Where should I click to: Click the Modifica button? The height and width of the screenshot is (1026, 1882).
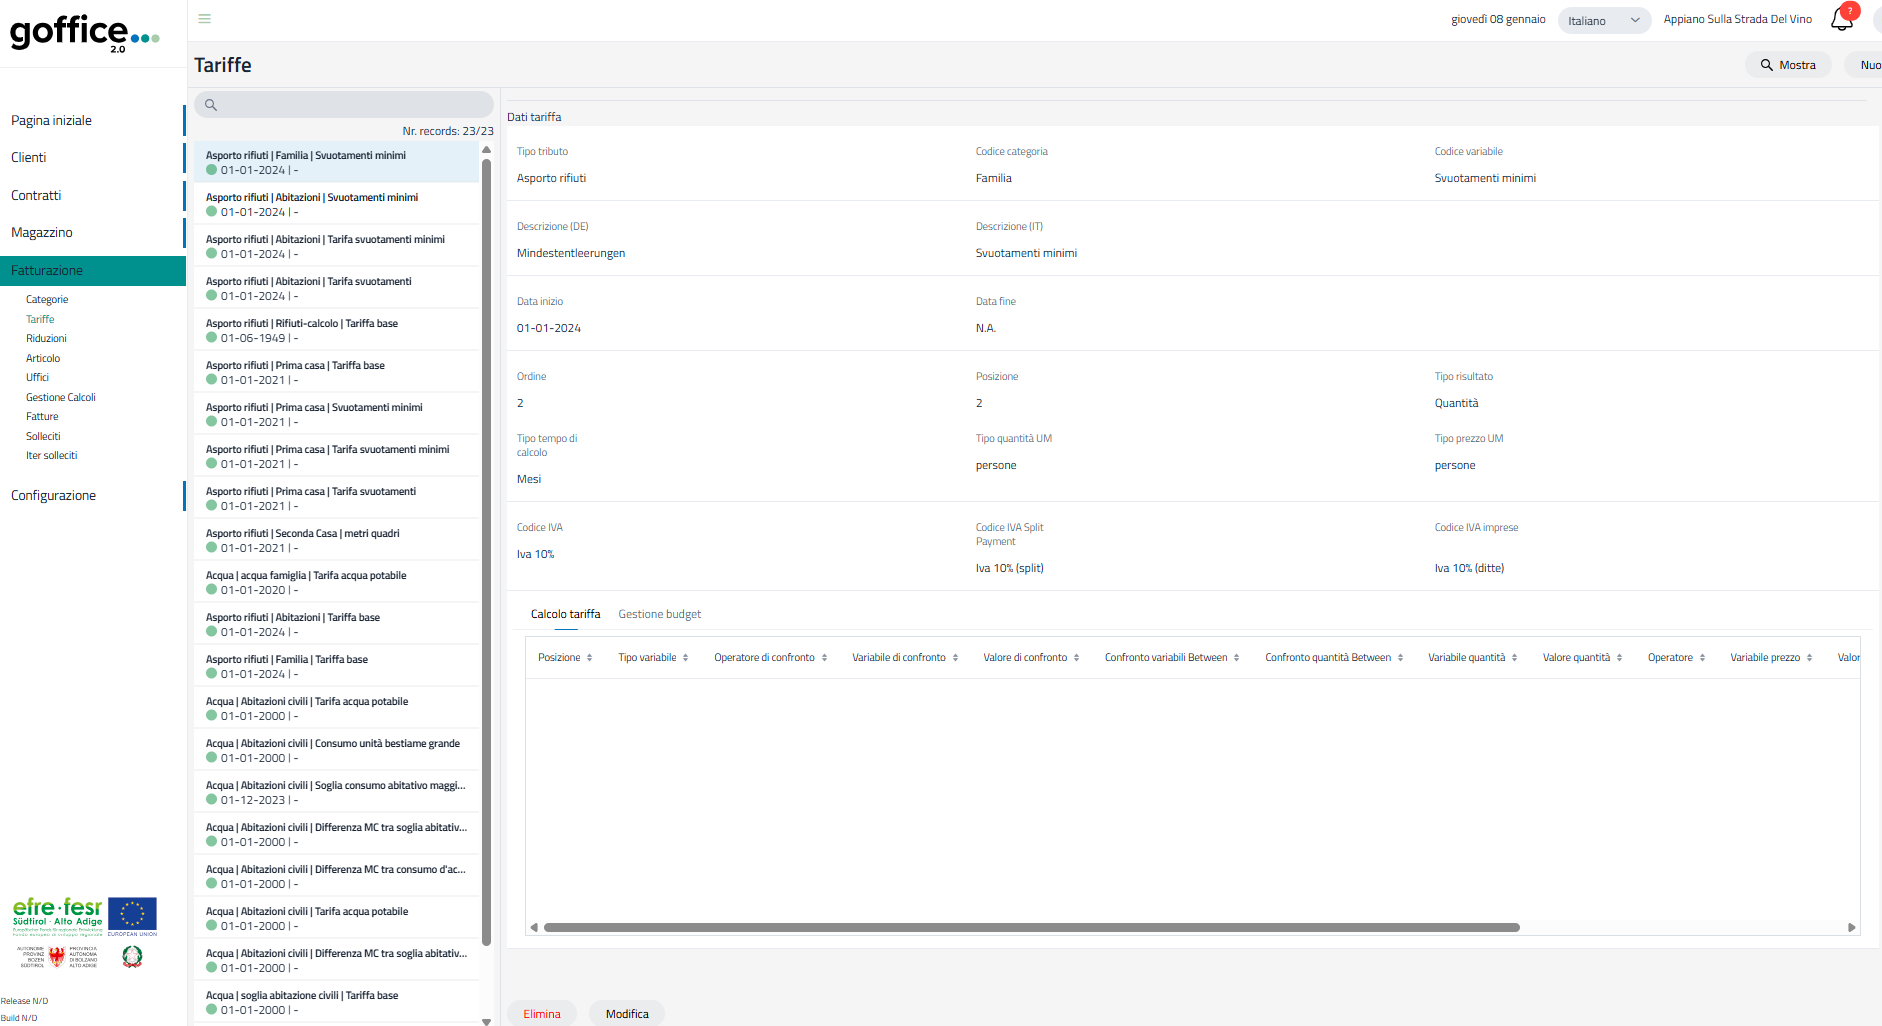click(627, 1014)
